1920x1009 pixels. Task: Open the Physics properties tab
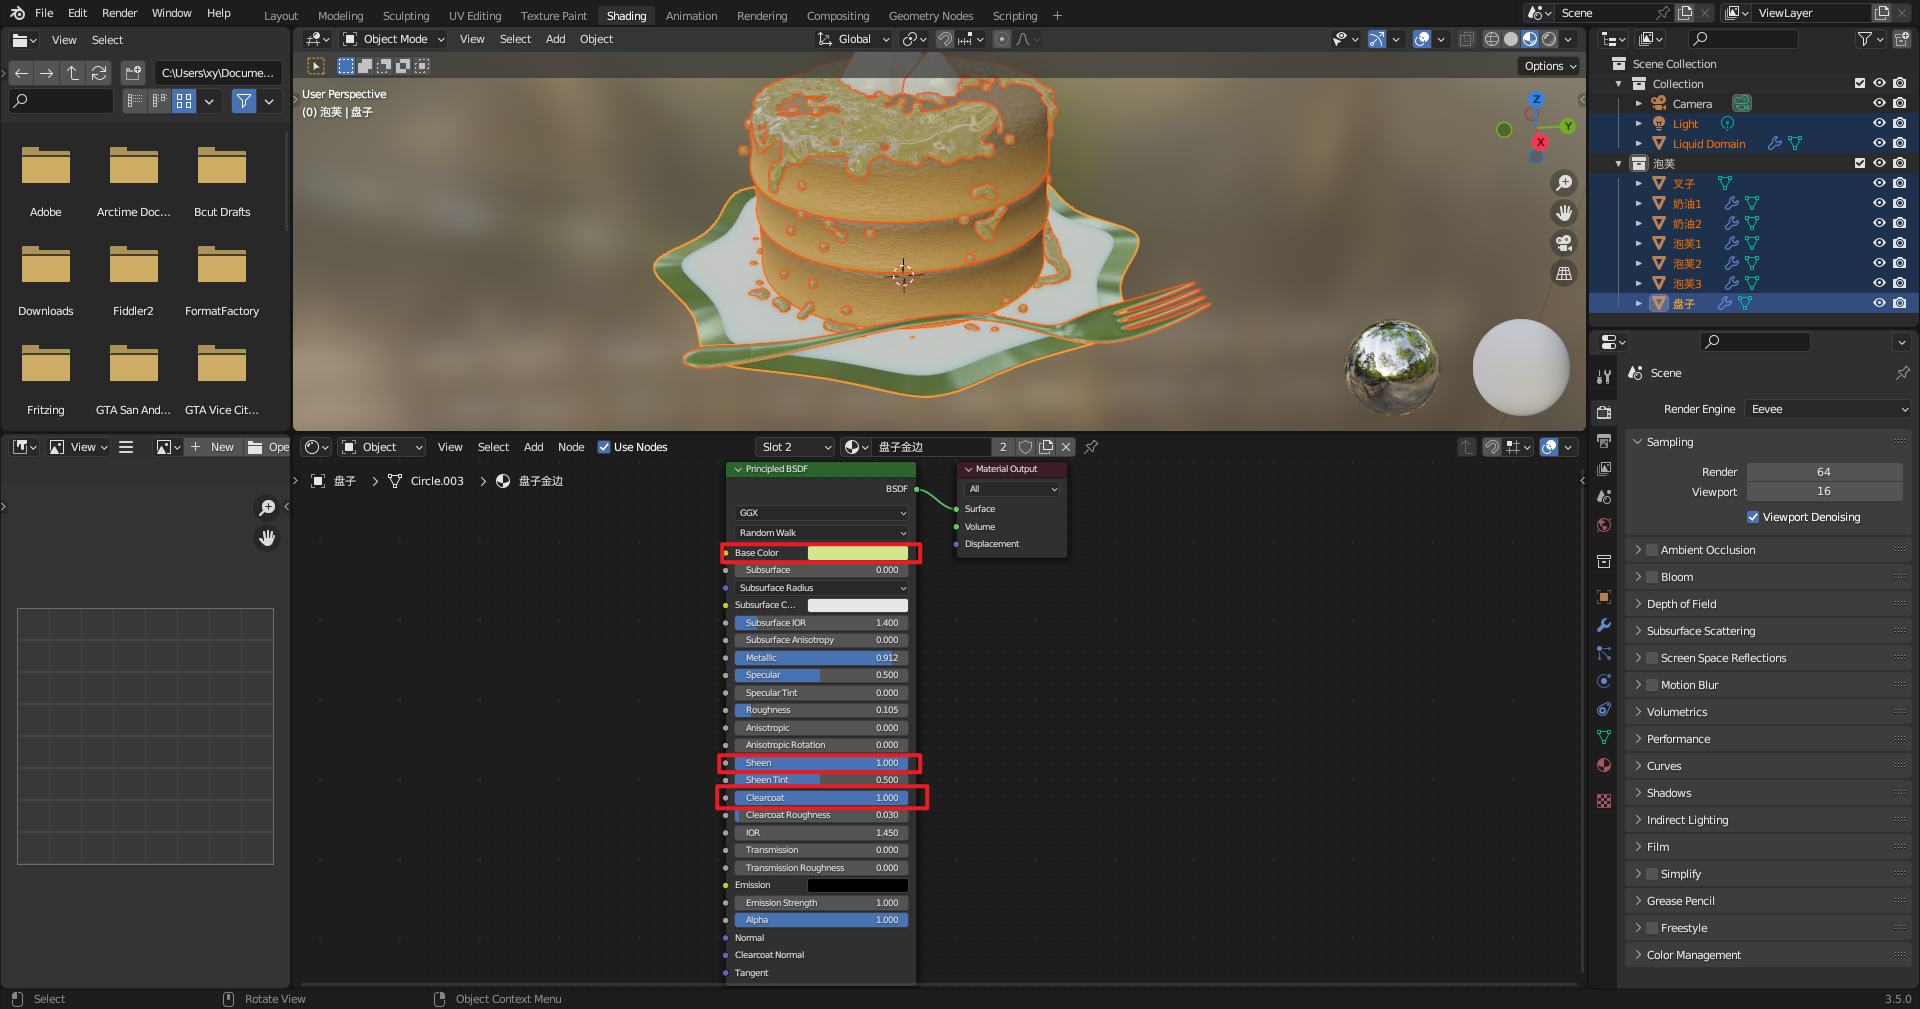pyautogui.click(x=1604, y=681)
